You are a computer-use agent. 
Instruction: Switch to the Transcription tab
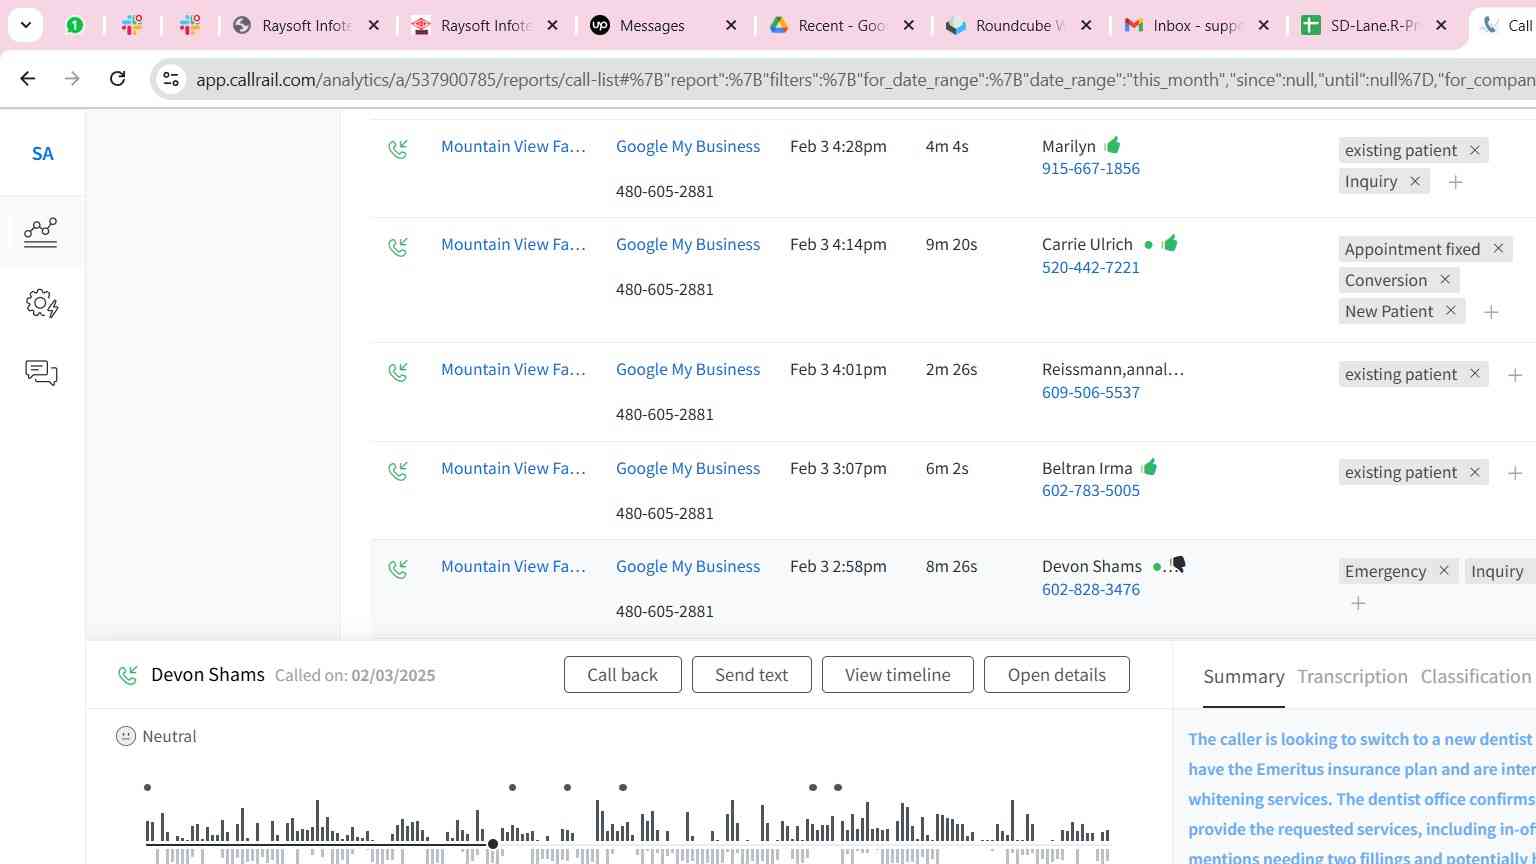coord(1353,677)
